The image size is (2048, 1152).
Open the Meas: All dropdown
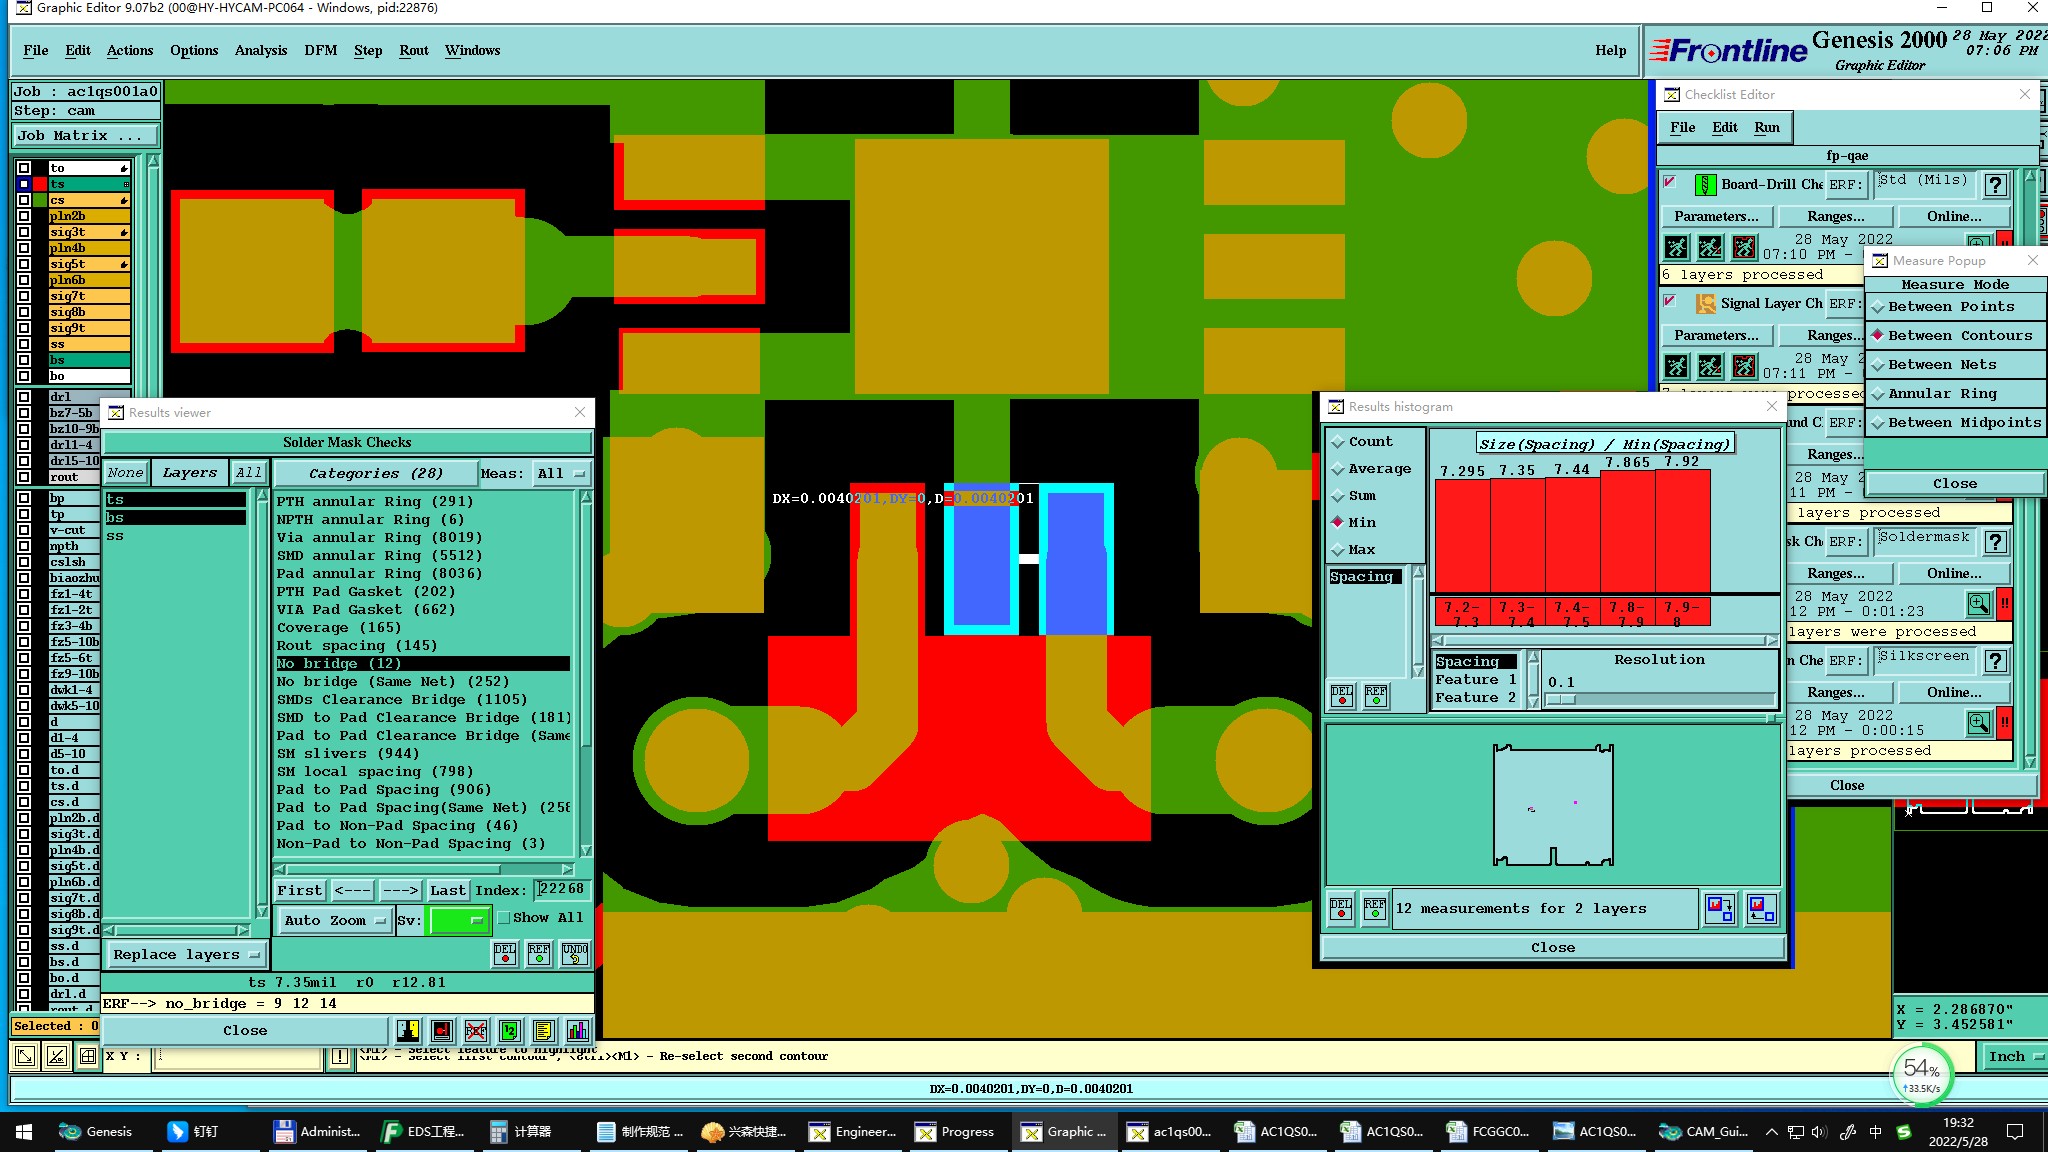pyautogui.click(x=561, y=474)
